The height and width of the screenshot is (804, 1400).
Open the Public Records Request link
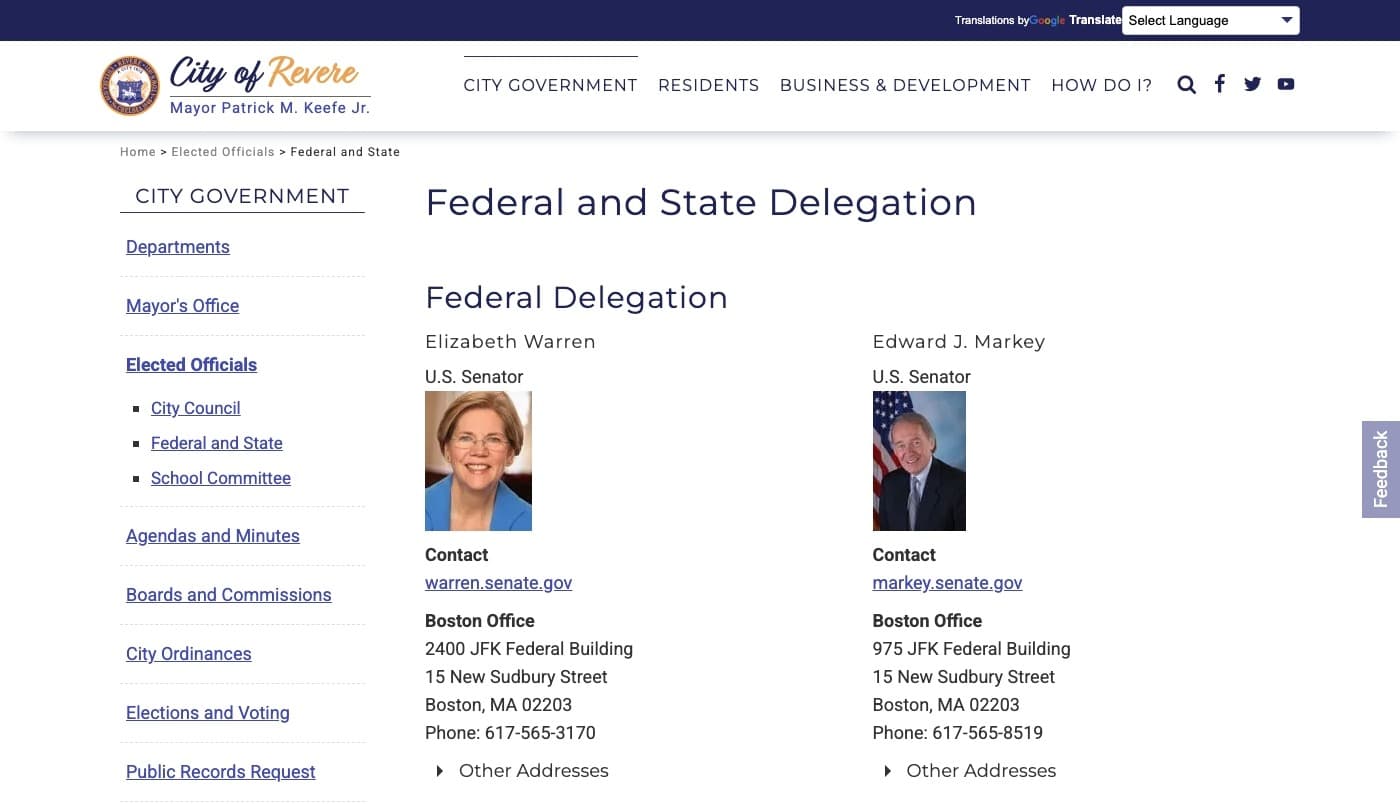click(x=220, y=772)
